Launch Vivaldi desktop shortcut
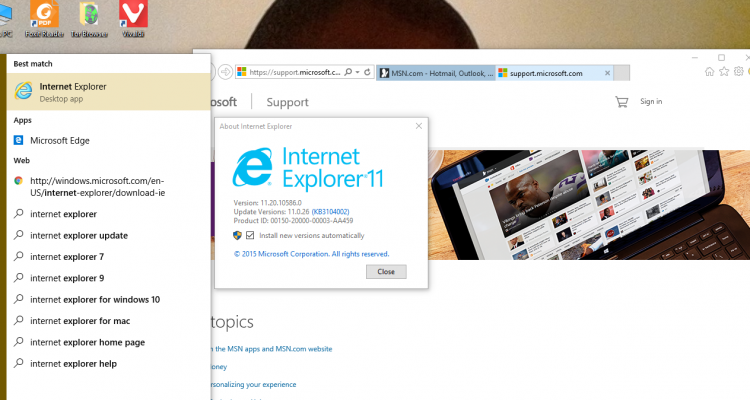 (133, 19)
